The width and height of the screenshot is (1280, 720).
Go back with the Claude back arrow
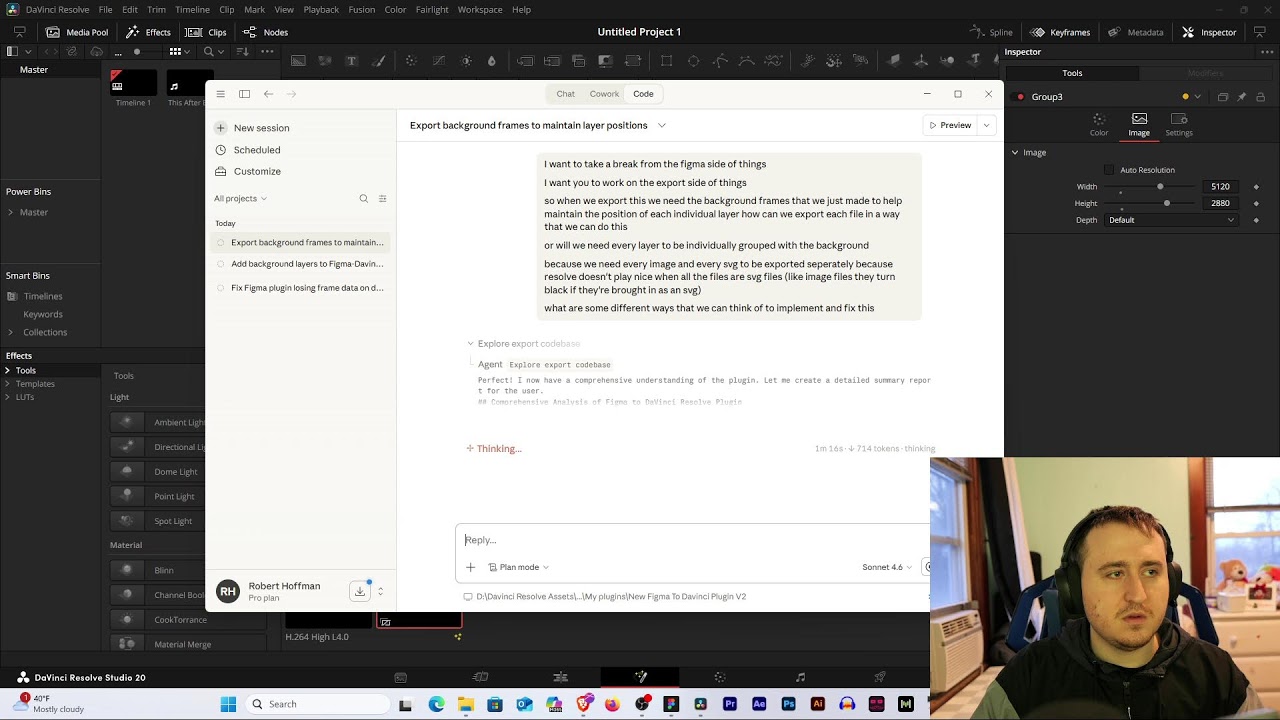pyautogui.click(x=268, y=94)
